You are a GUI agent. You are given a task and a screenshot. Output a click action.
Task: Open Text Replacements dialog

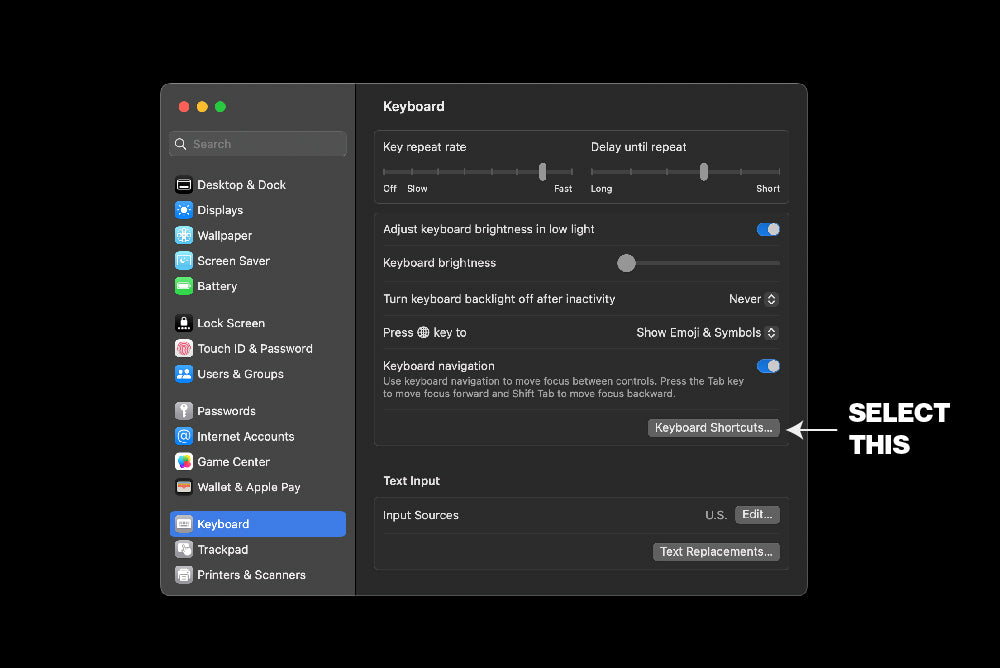(716, 552)
